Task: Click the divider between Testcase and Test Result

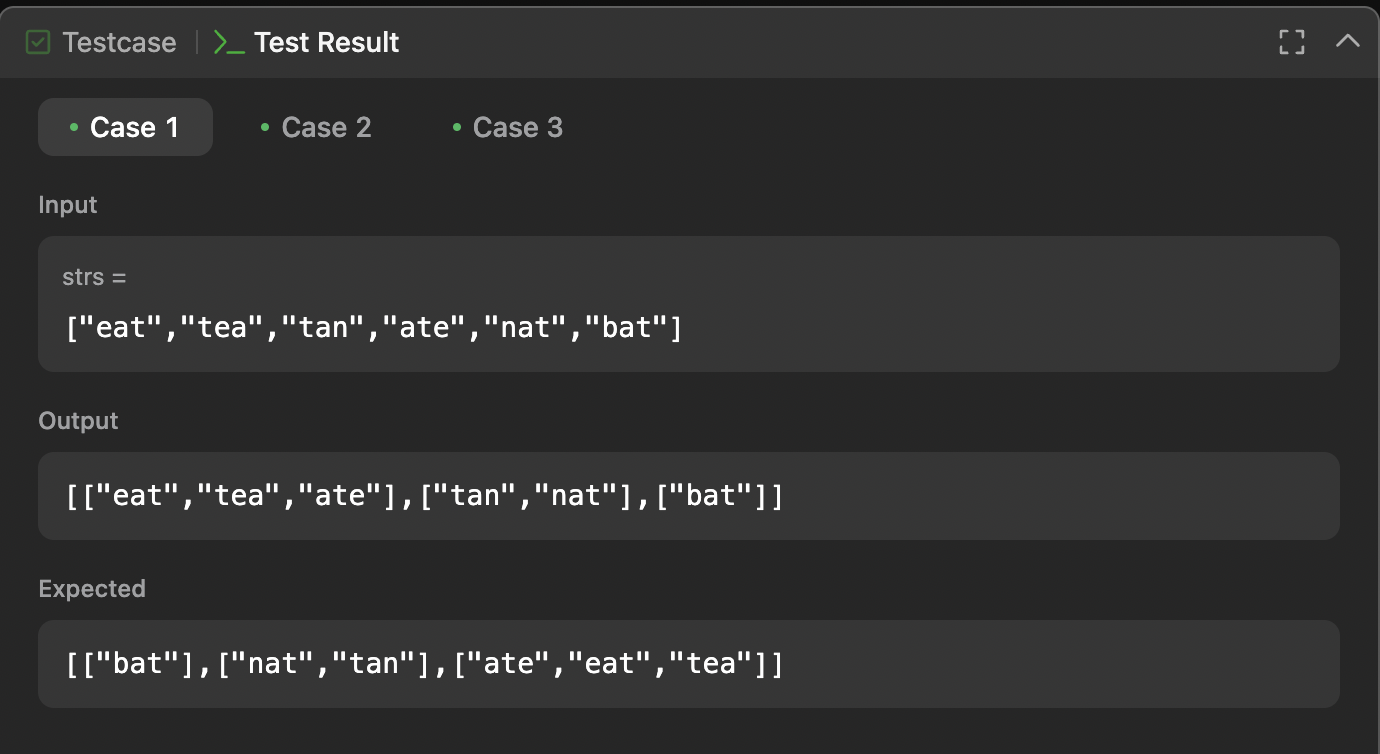Action: tap(196, 43)
